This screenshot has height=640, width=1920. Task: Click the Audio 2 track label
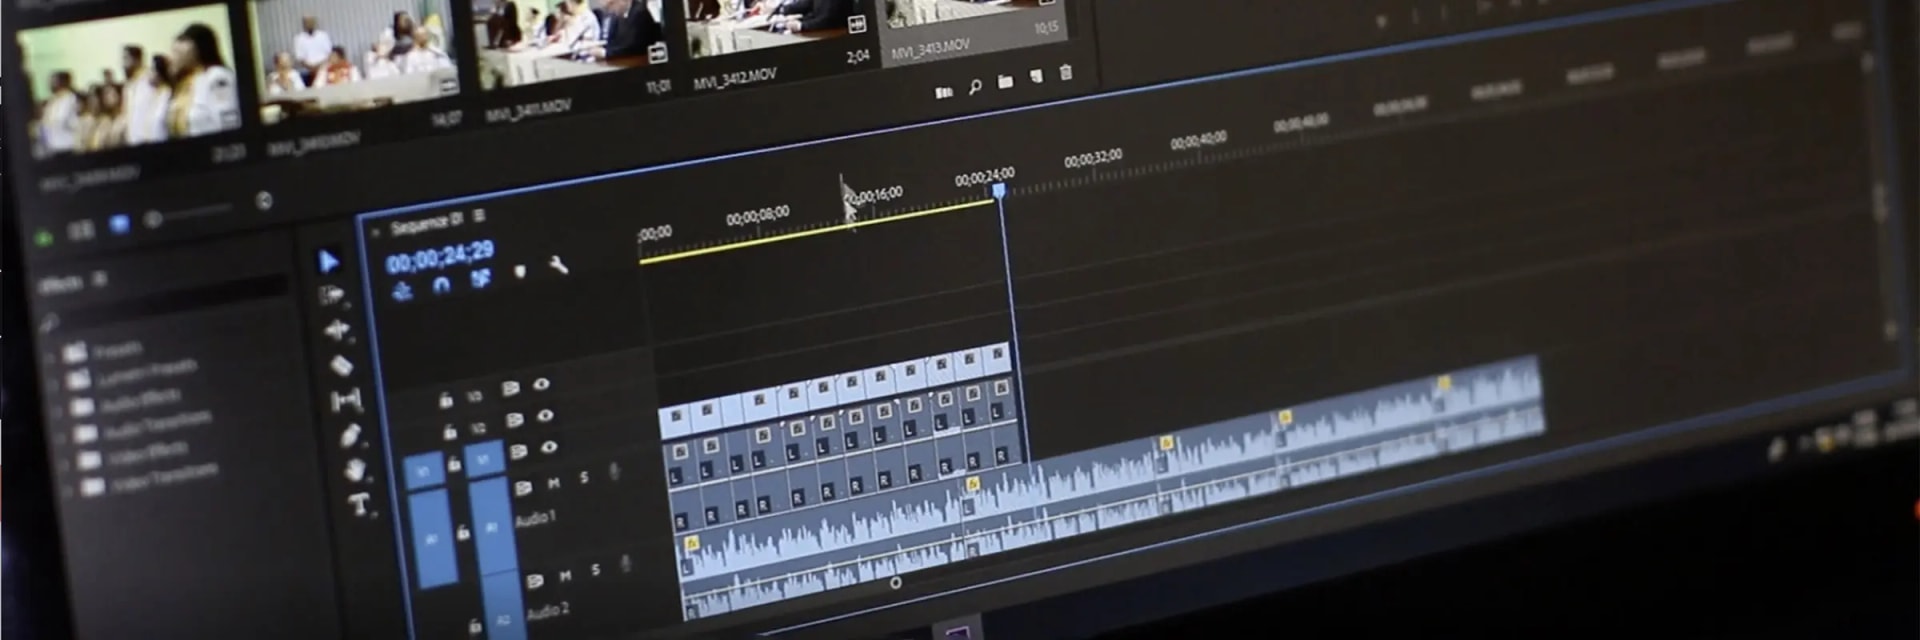tap(547, 610)
